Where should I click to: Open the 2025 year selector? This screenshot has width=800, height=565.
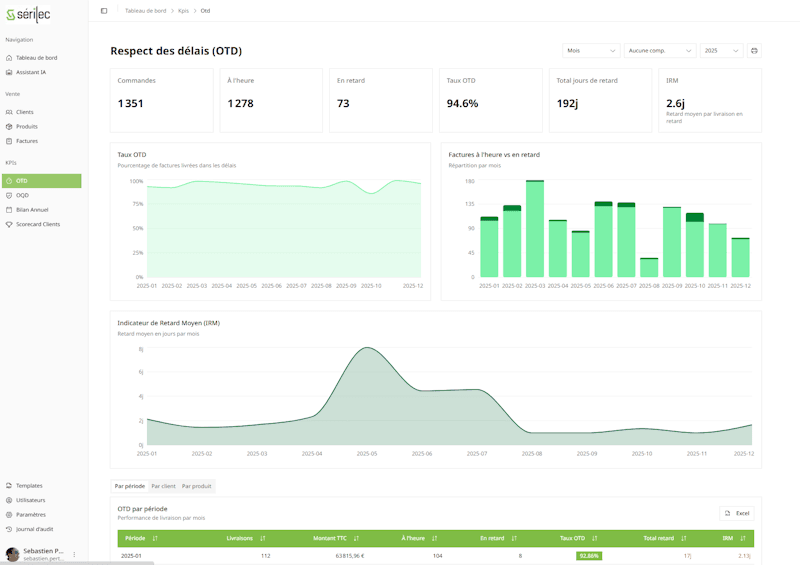tap(721, 50)
